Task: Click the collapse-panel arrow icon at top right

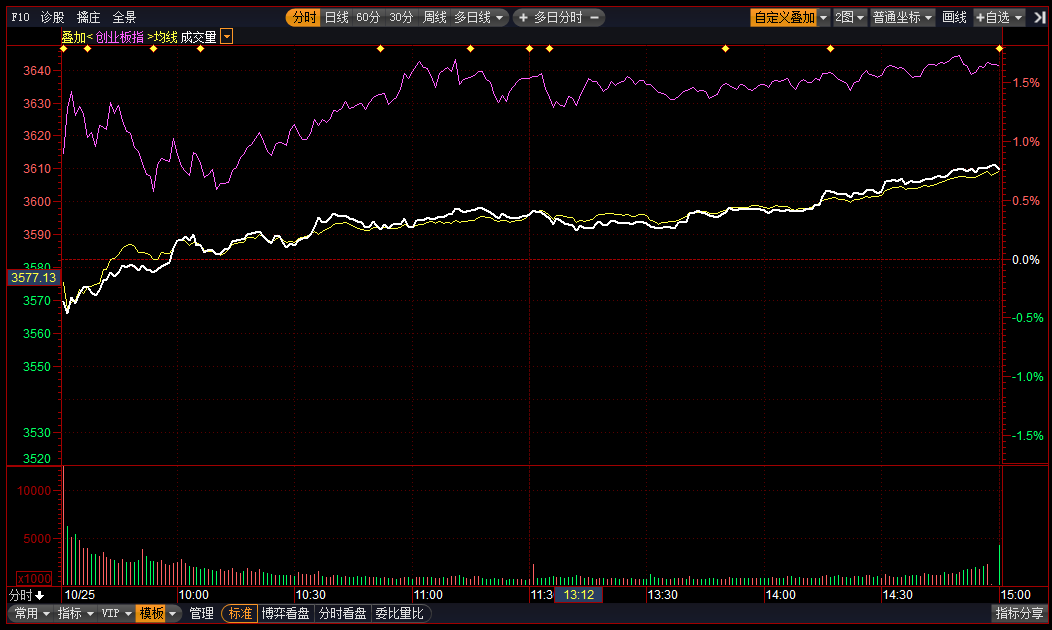Action: (x=1039, y=17)
